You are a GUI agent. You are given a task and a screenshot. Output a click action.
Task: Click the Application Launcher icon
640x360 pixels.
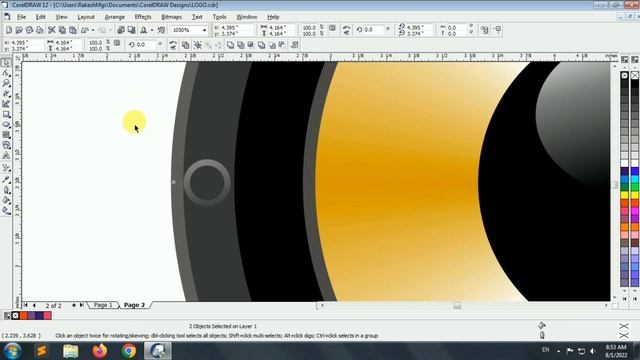pyautogui.click(x=144, y=30)
